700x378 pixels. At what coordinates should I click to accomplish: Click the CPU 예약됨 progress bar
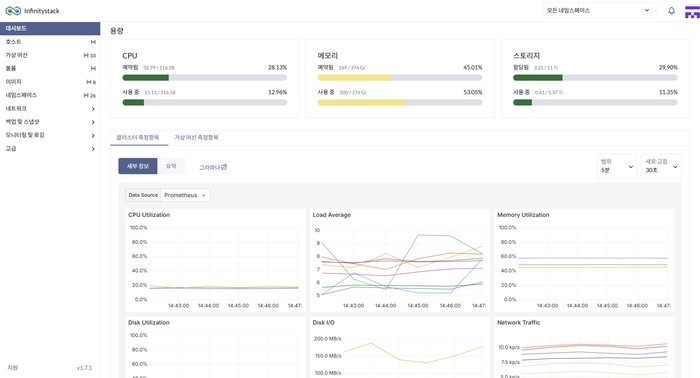[x=204, y=78]
